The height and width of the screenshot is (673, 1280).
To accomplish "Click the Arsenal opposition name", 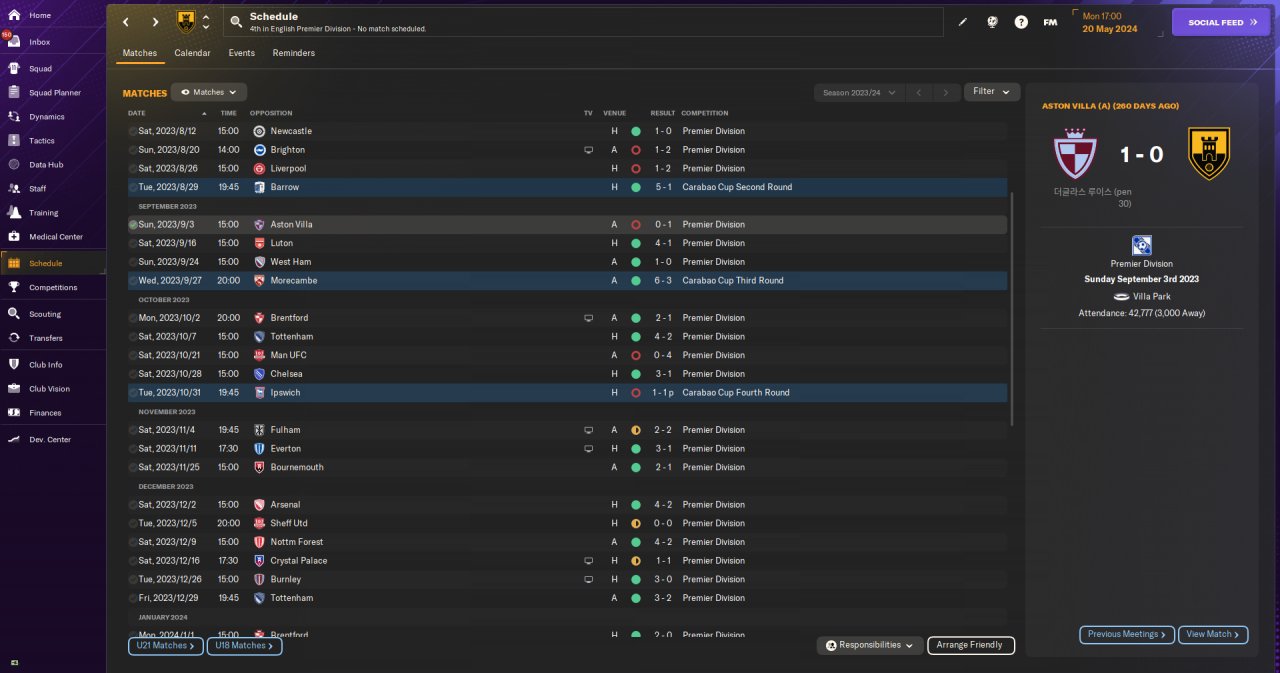I will click(x=285, y=504).
